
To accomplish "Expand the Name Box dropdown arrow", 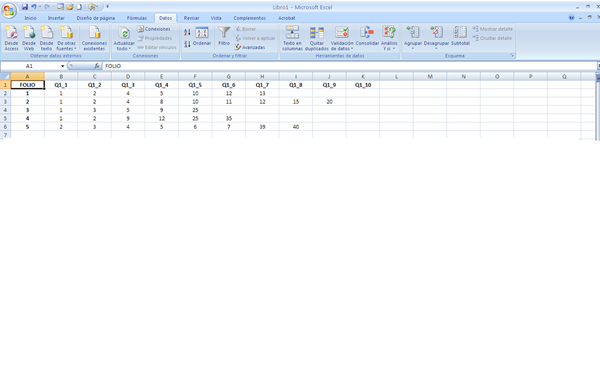I will (62, 66).
